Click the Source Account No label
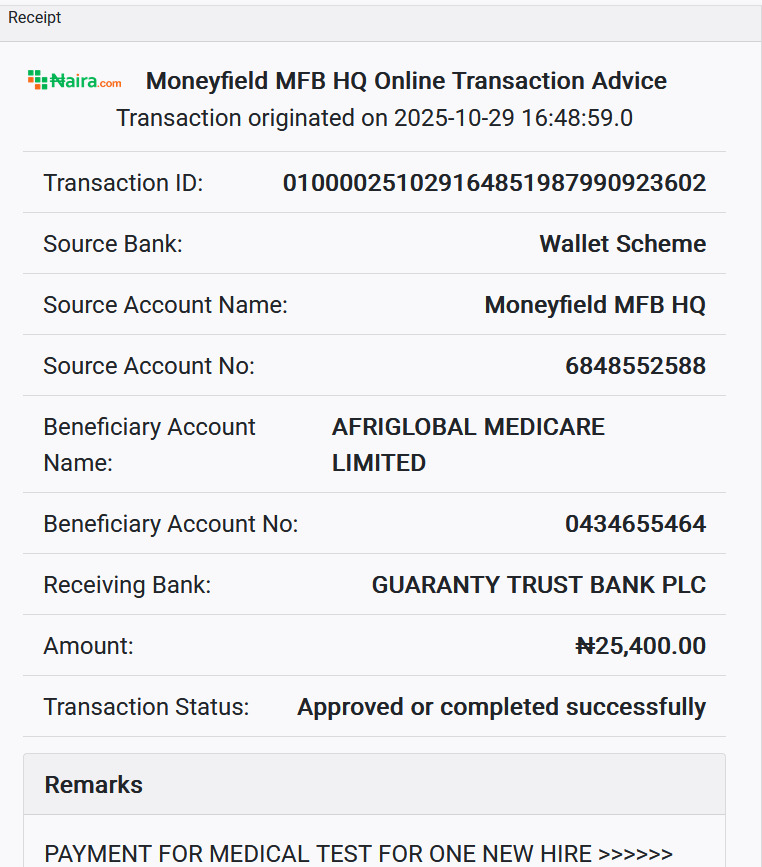This screenshot has height=867, width=762. coord(149,366)
